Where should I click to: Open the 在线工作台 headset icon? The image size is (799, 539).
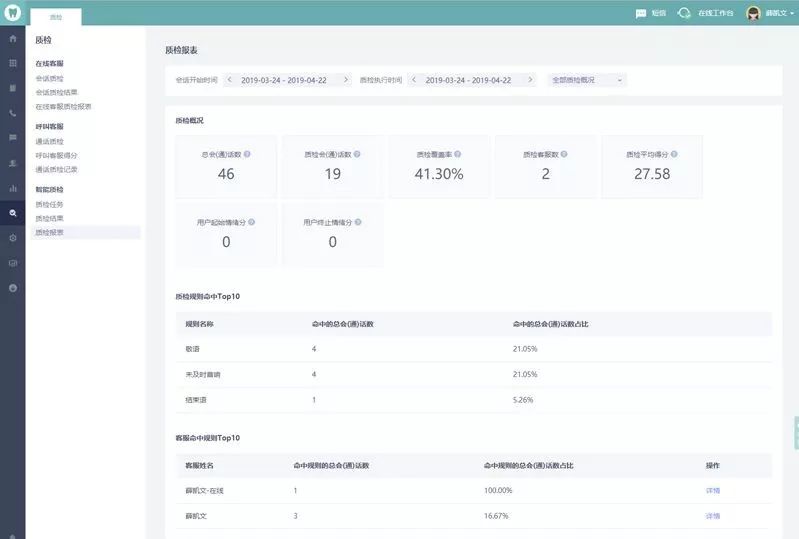point(684,13)
